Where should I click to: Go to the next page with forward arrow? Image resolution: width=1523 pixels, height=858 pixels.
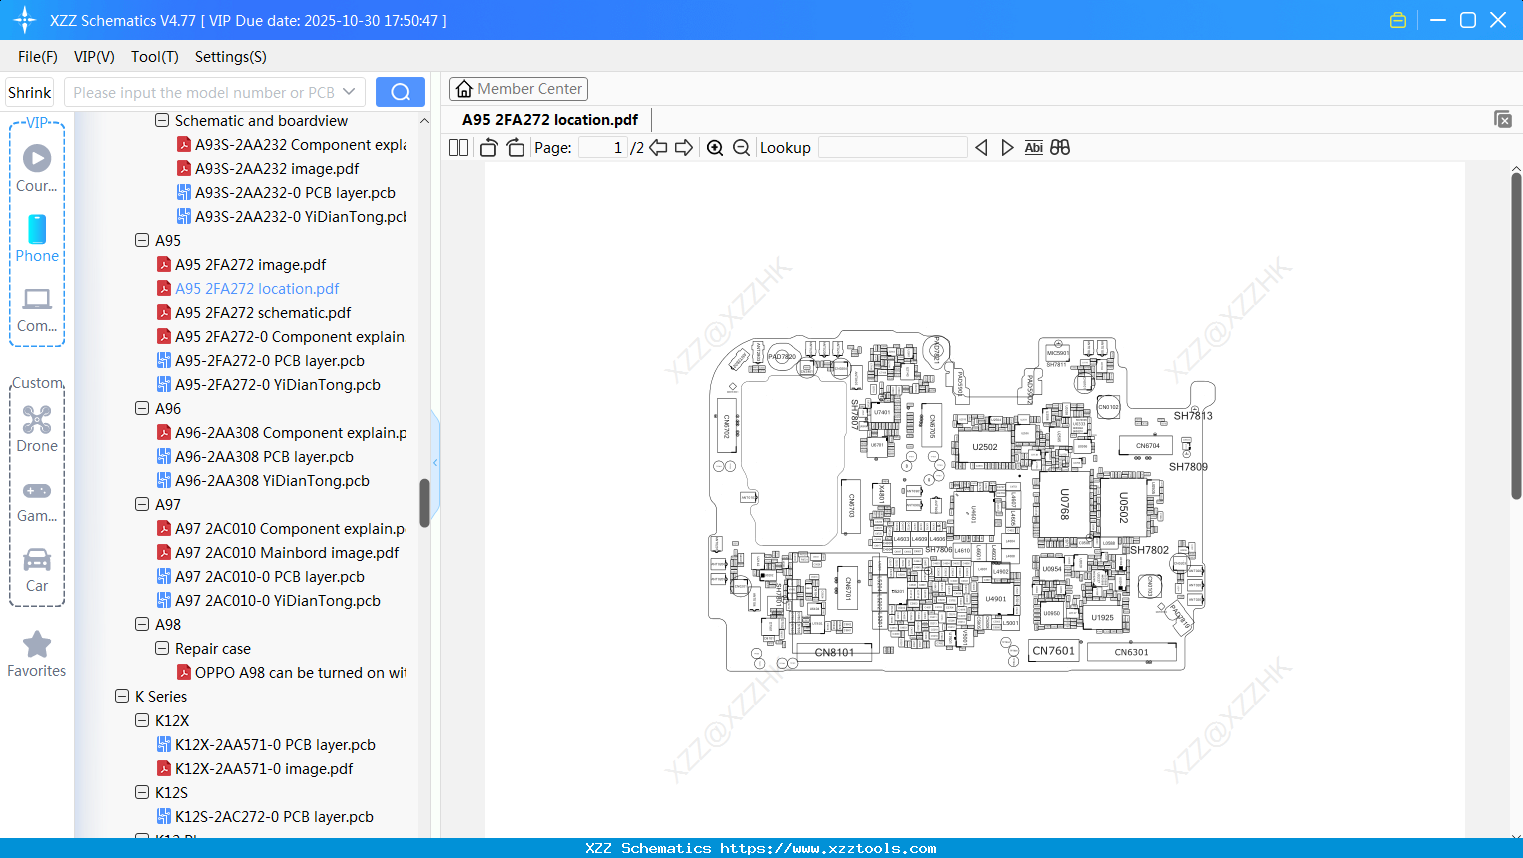coord(685,147)
